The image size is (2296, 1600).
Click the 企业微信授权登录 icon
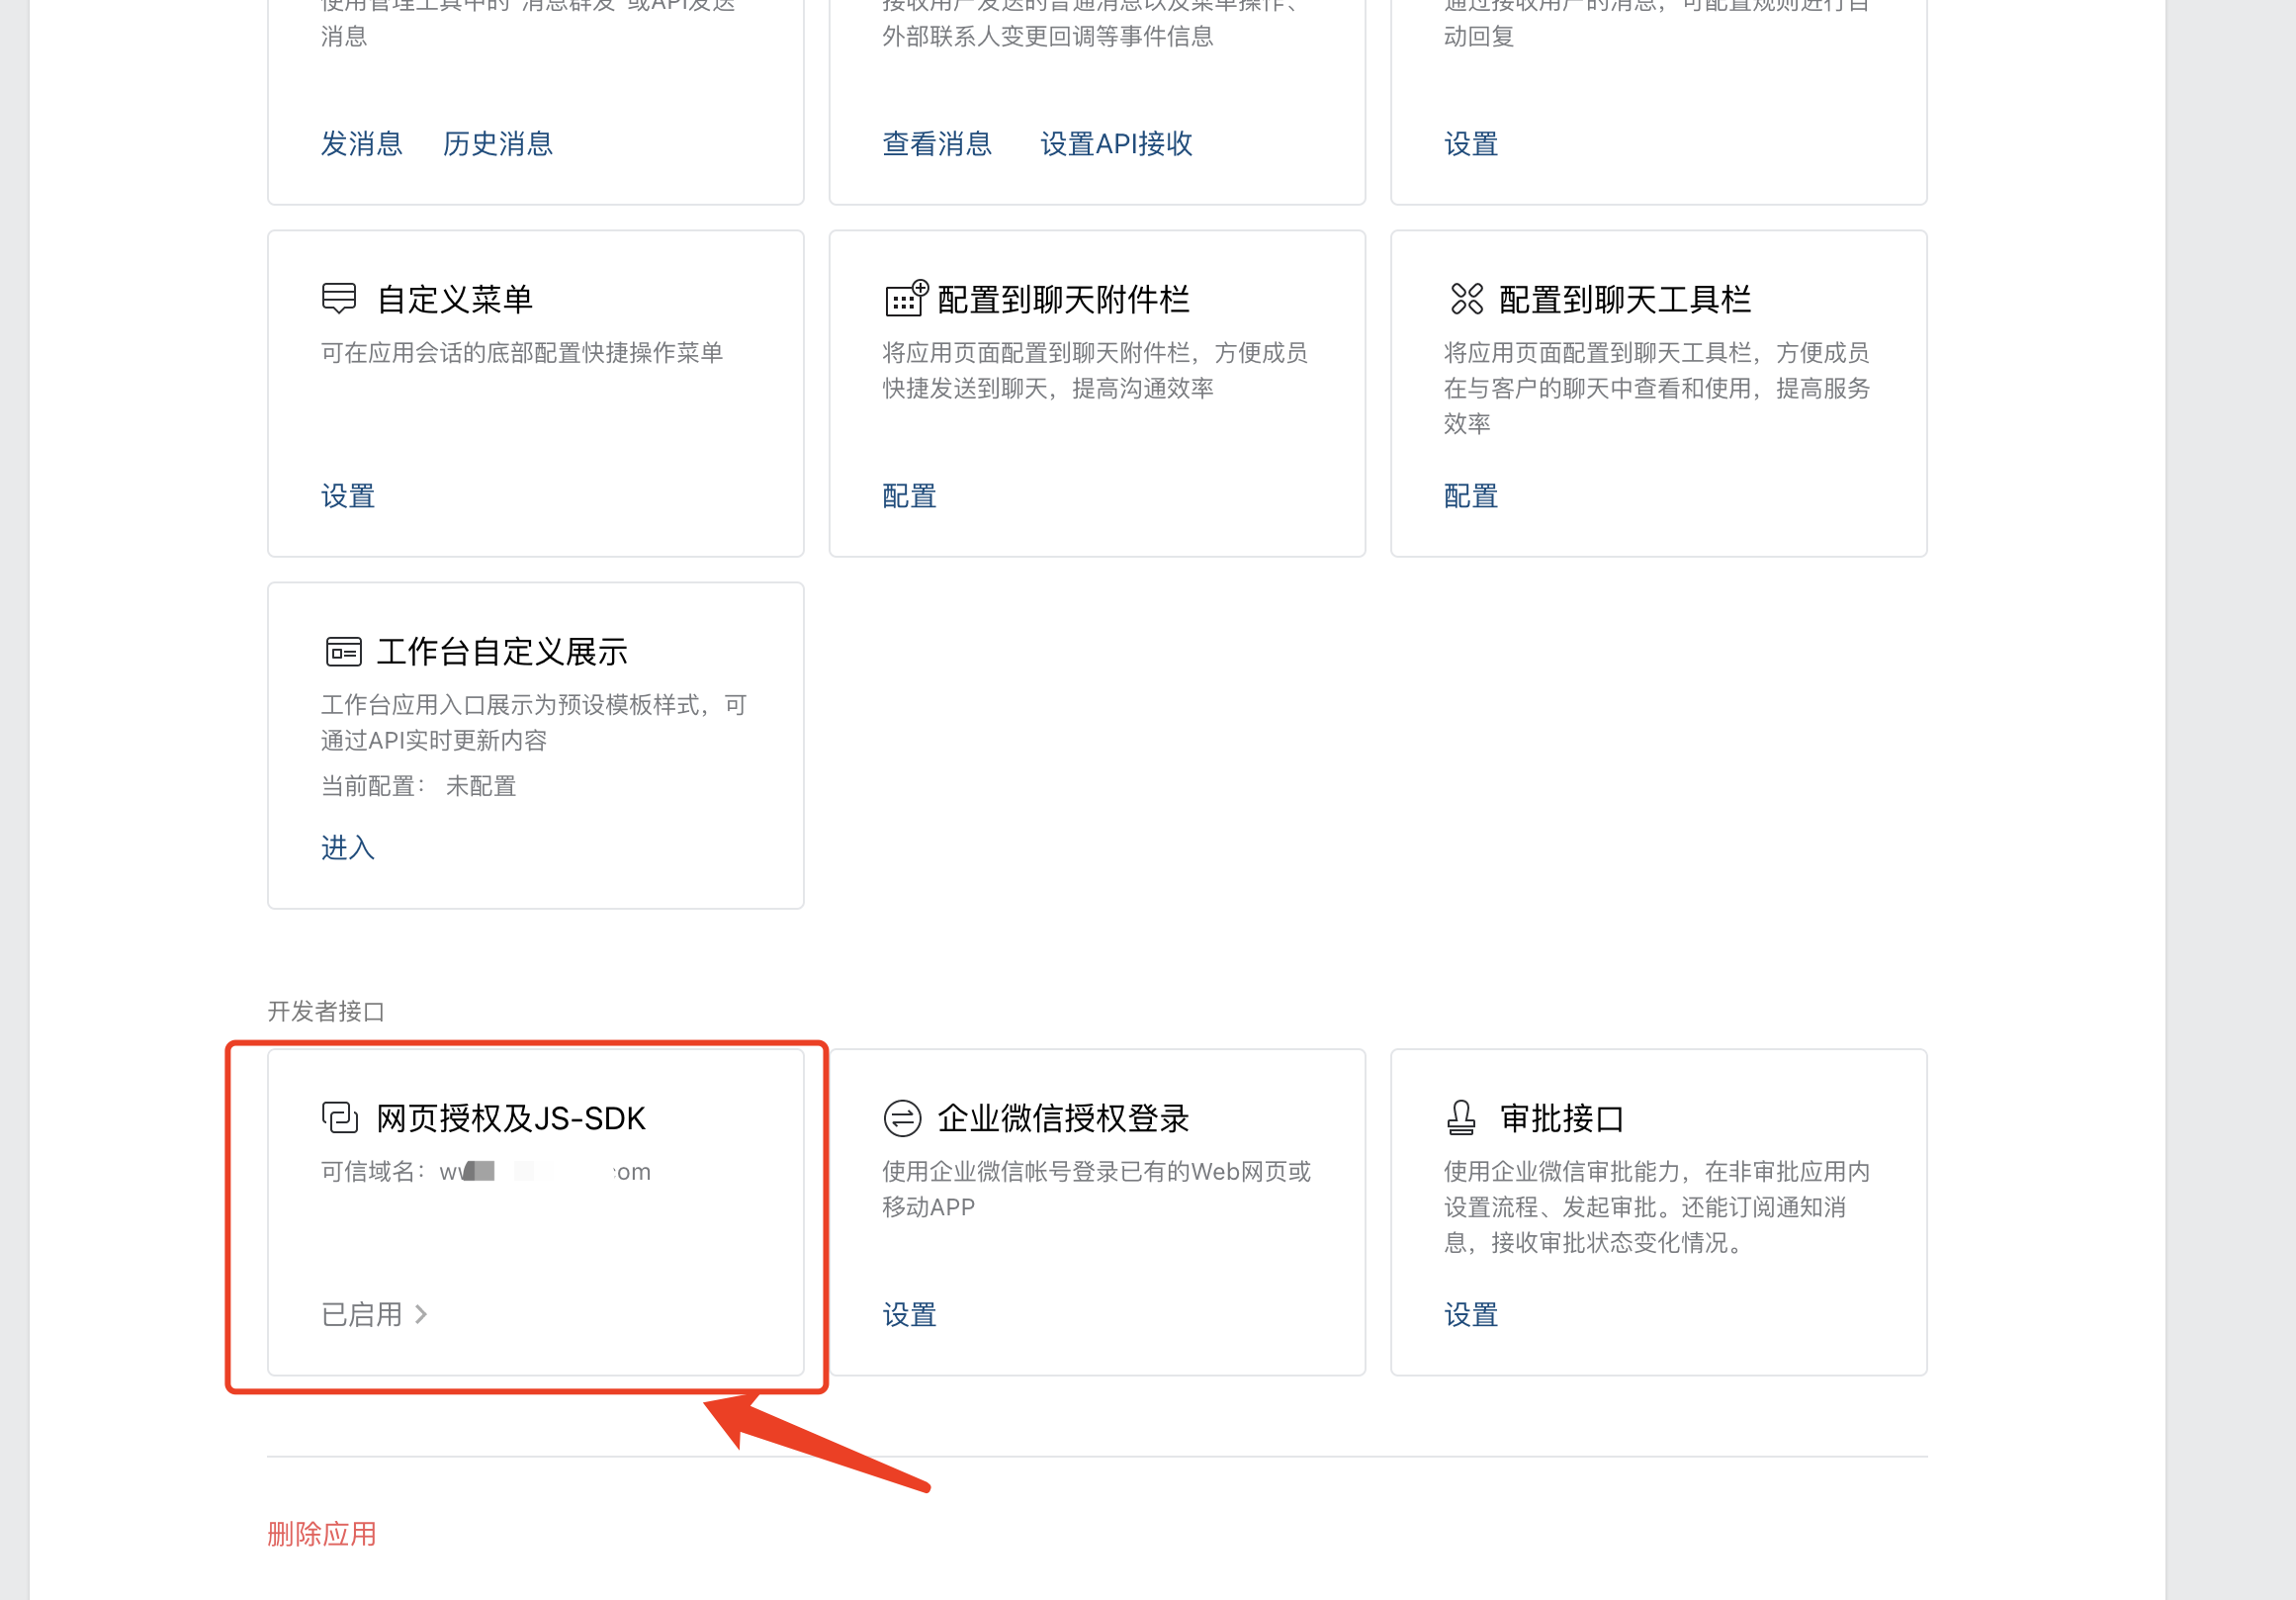tap(902, 1118)
